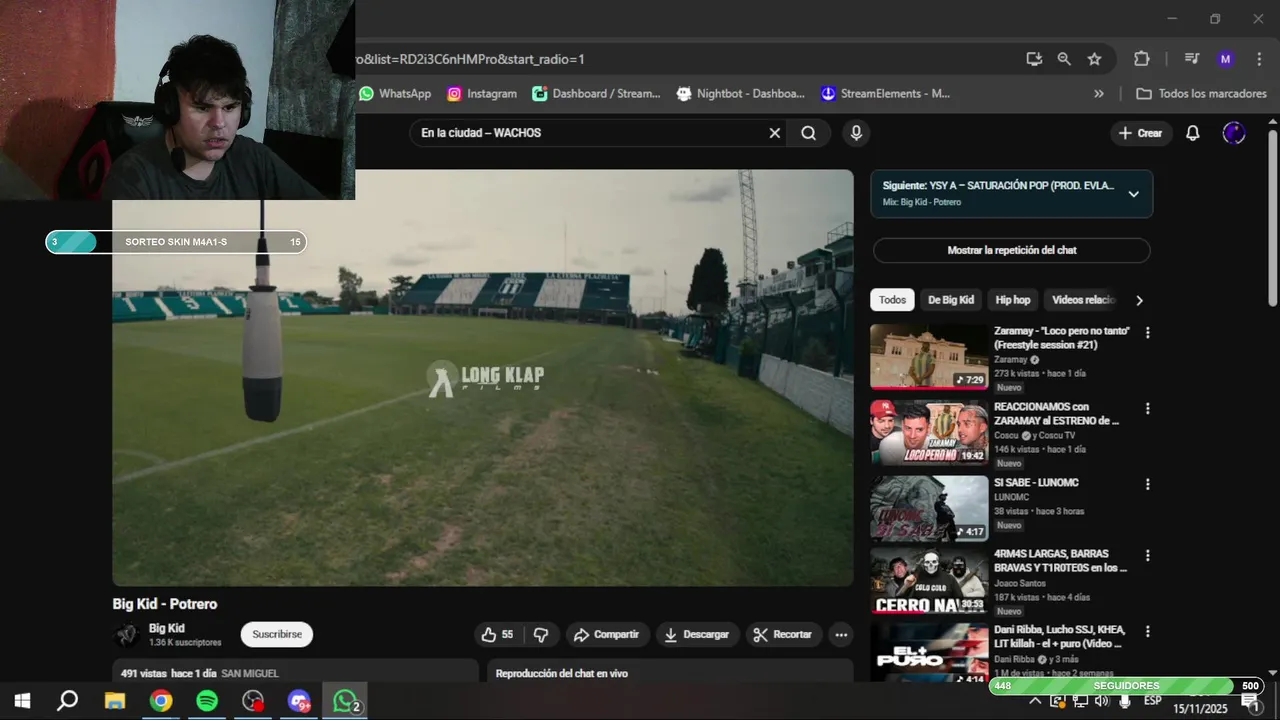The image size is (1280, 720).
Task: Click the Recortar clip button
Action: pos(783,635)
